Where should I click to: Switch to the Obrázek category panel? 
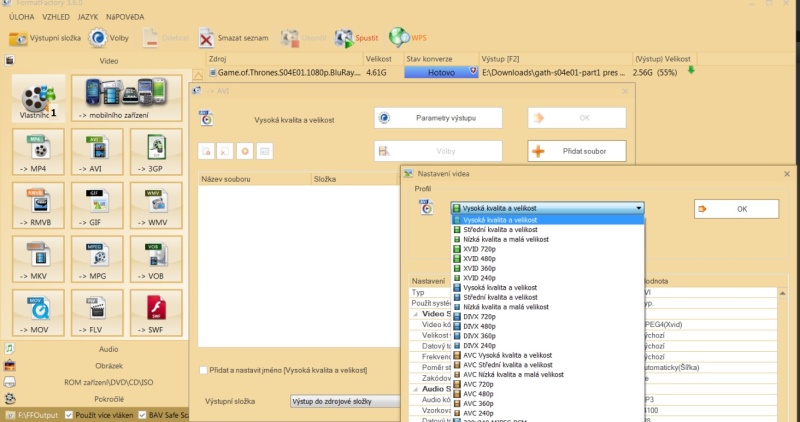108,366
